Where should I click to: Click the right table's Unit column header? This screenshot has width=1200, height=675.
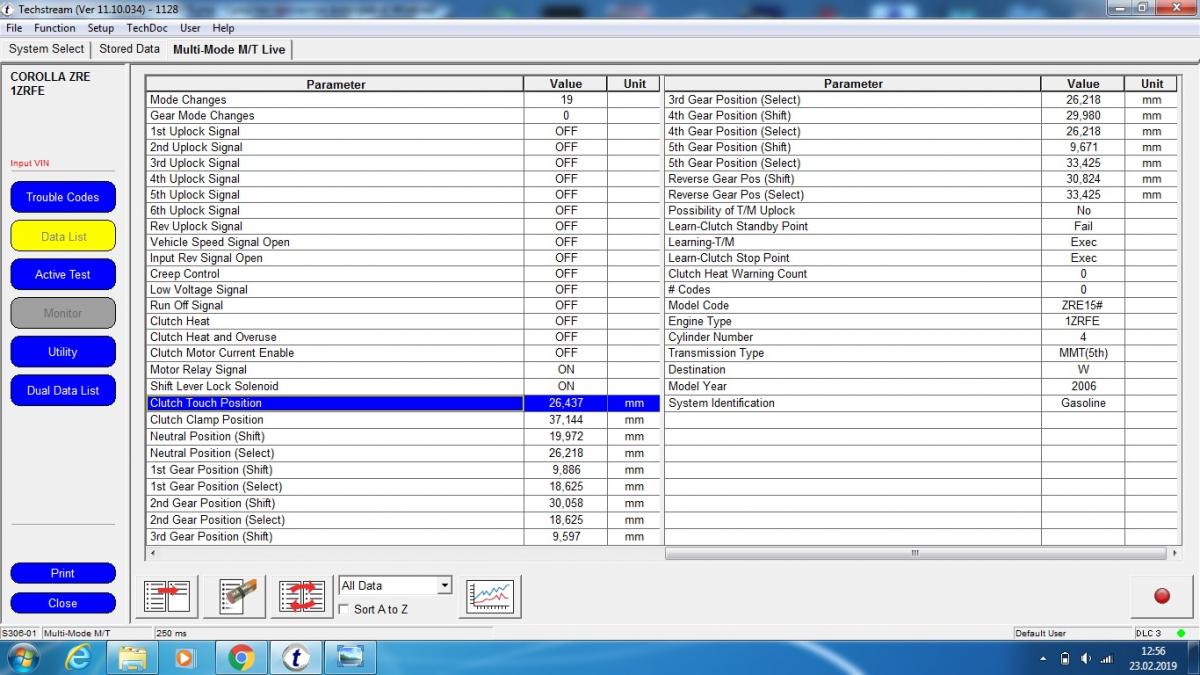pos(1152,84)
